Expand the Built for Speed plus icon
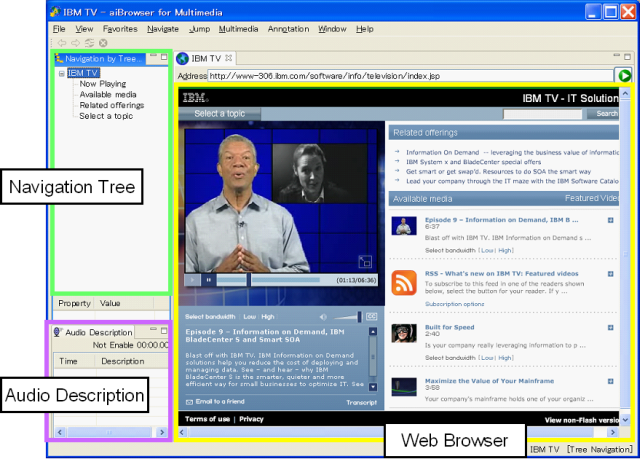Screen dimensions: 640x459 click(x=611, y=328)
